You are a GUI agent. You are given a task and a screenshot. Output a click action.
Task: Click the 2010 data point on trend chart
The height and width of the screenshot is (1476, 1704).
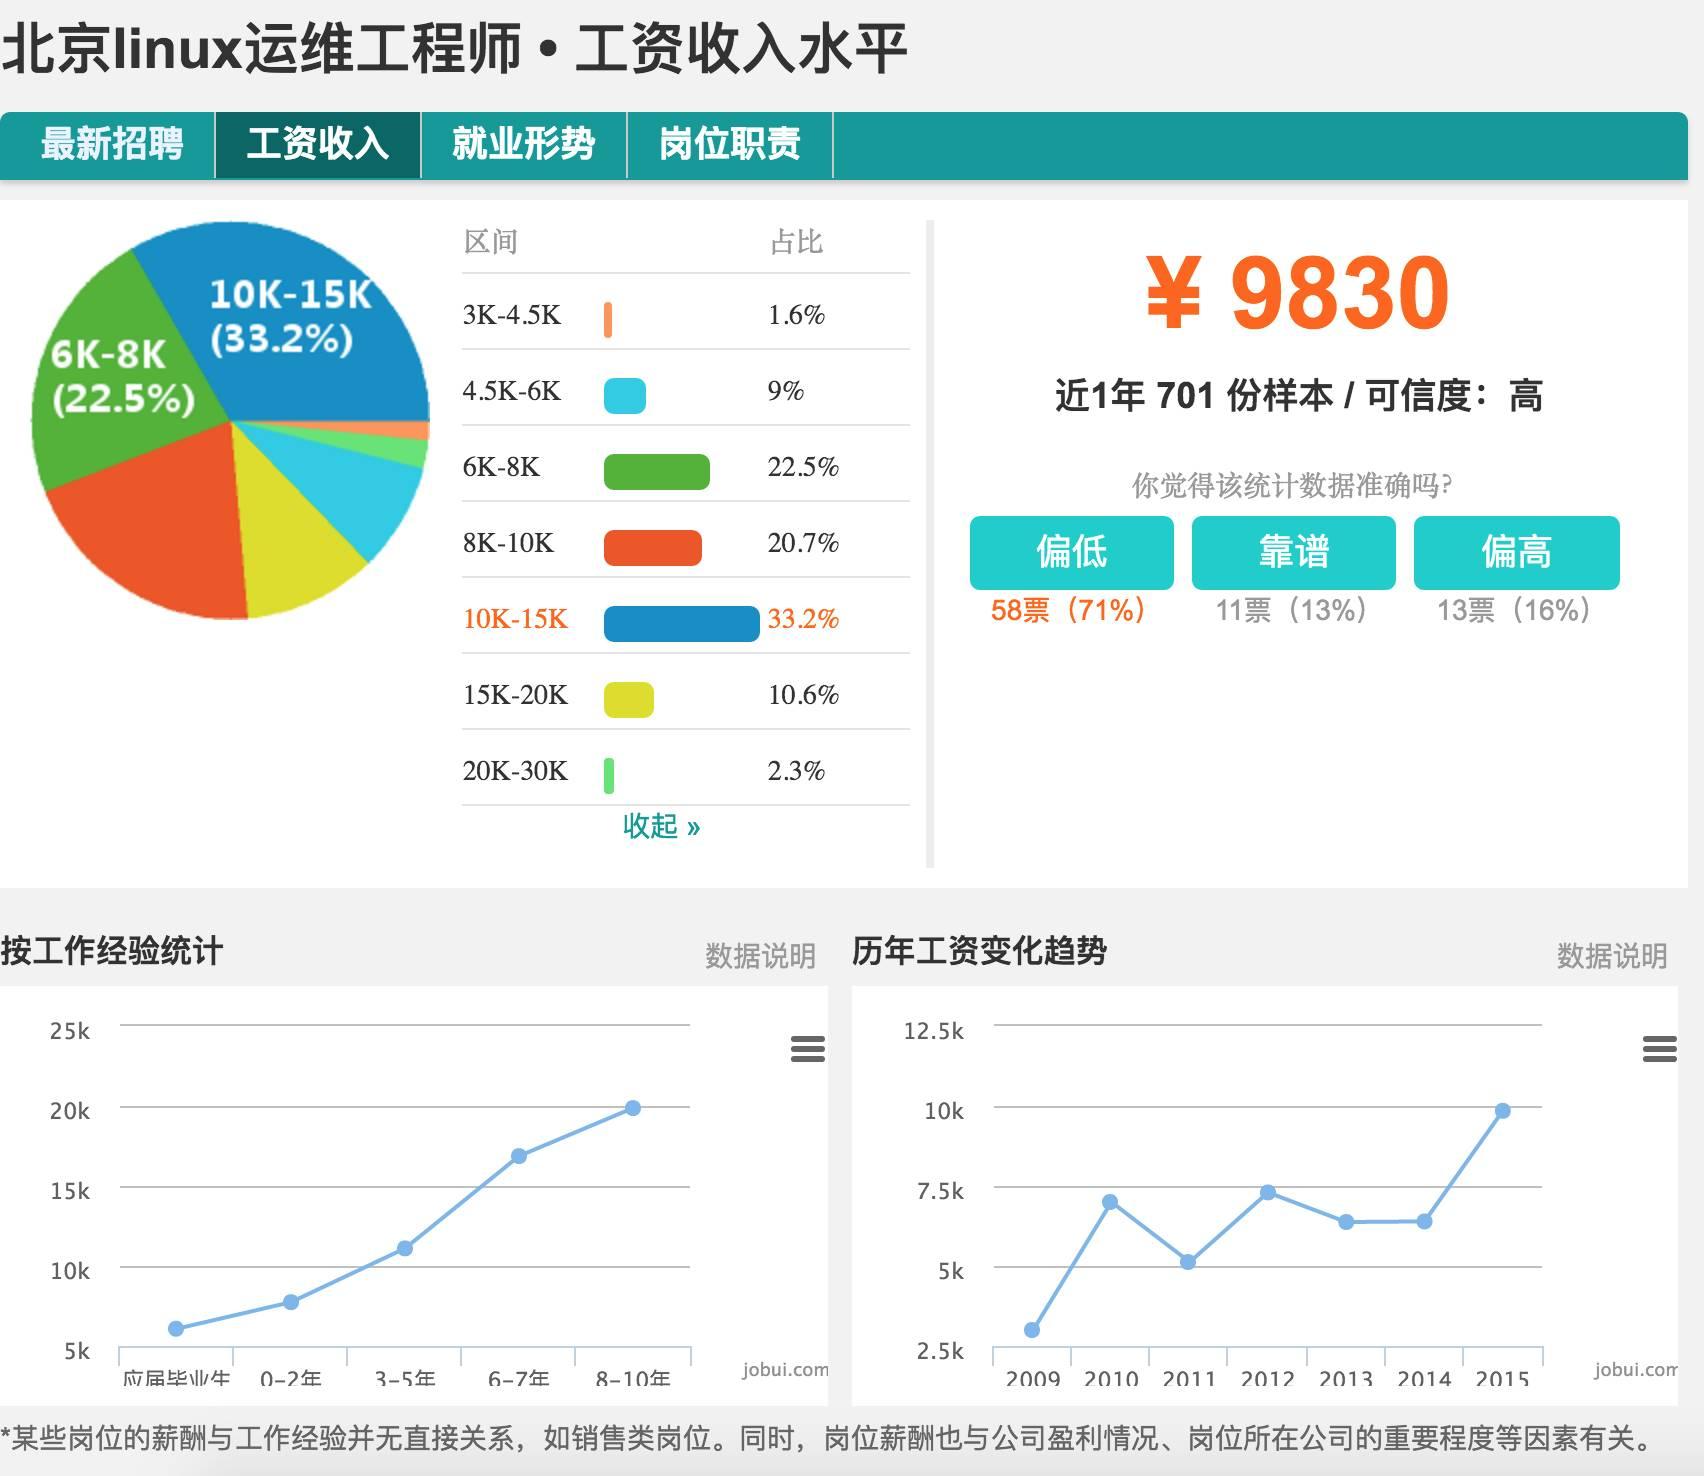tap(1110, 1202)
